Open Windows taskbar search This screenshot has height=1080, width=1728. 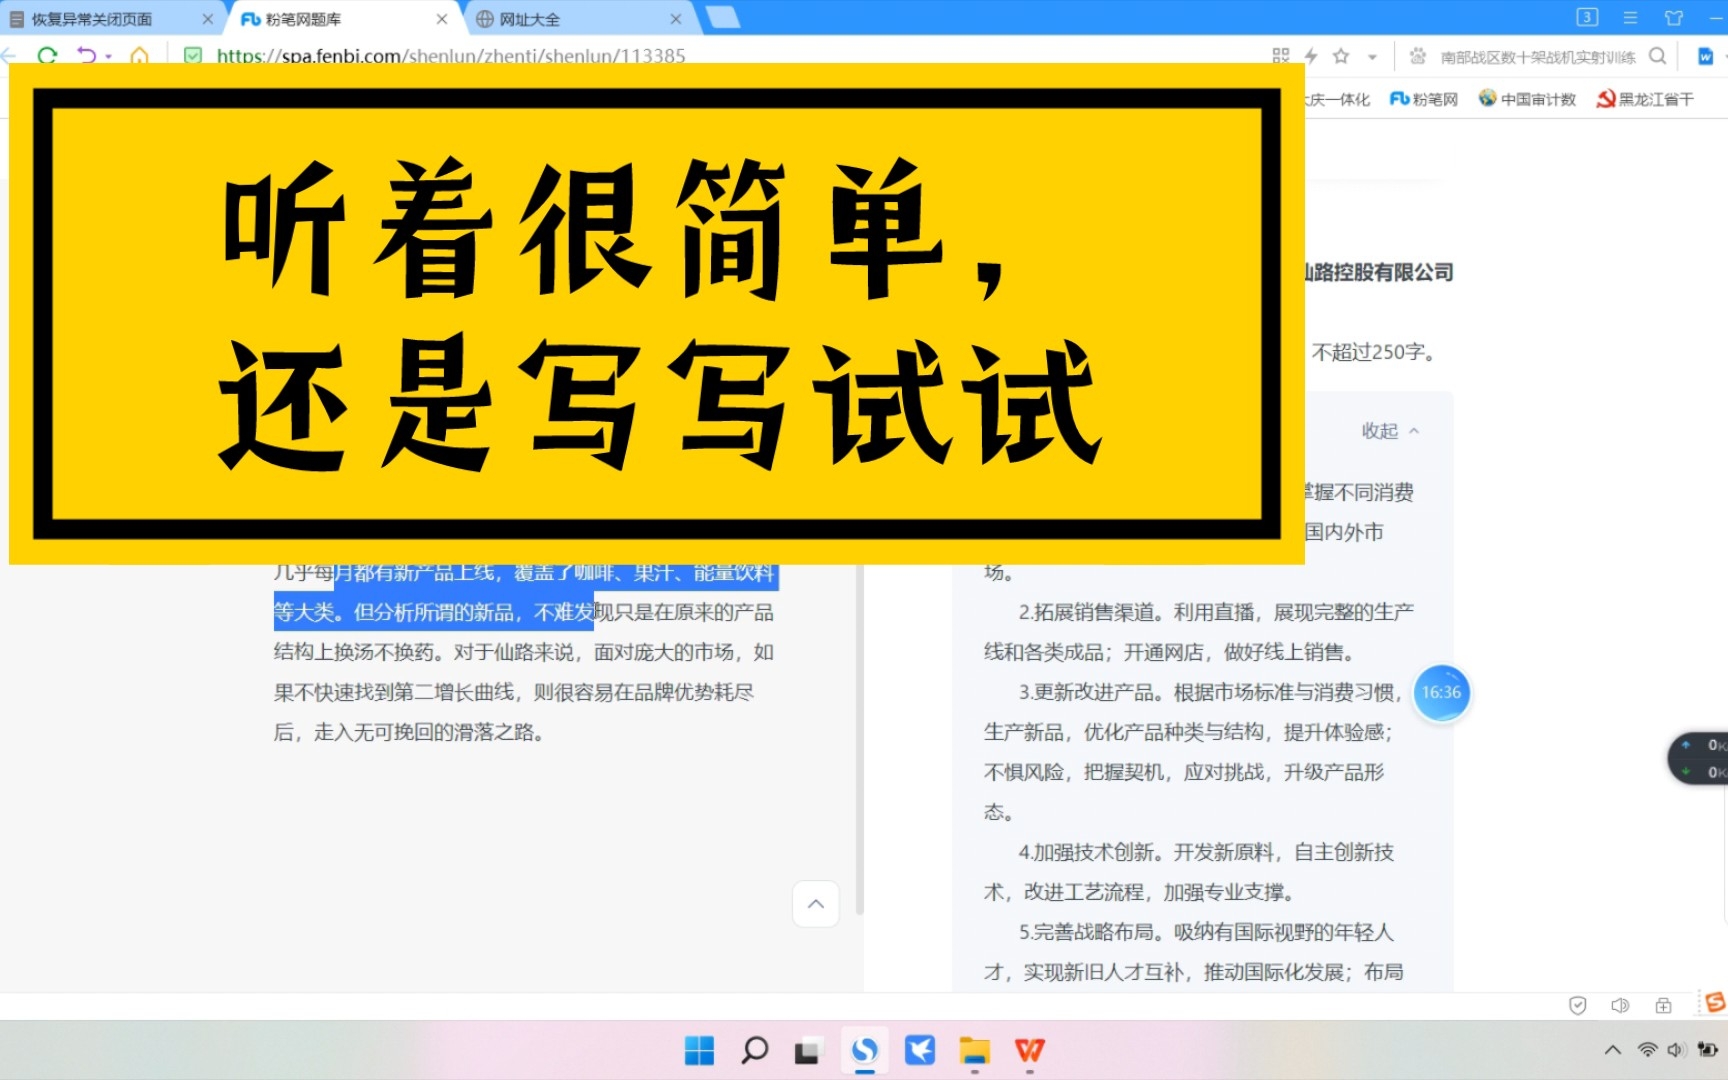tap(754, 1050)
